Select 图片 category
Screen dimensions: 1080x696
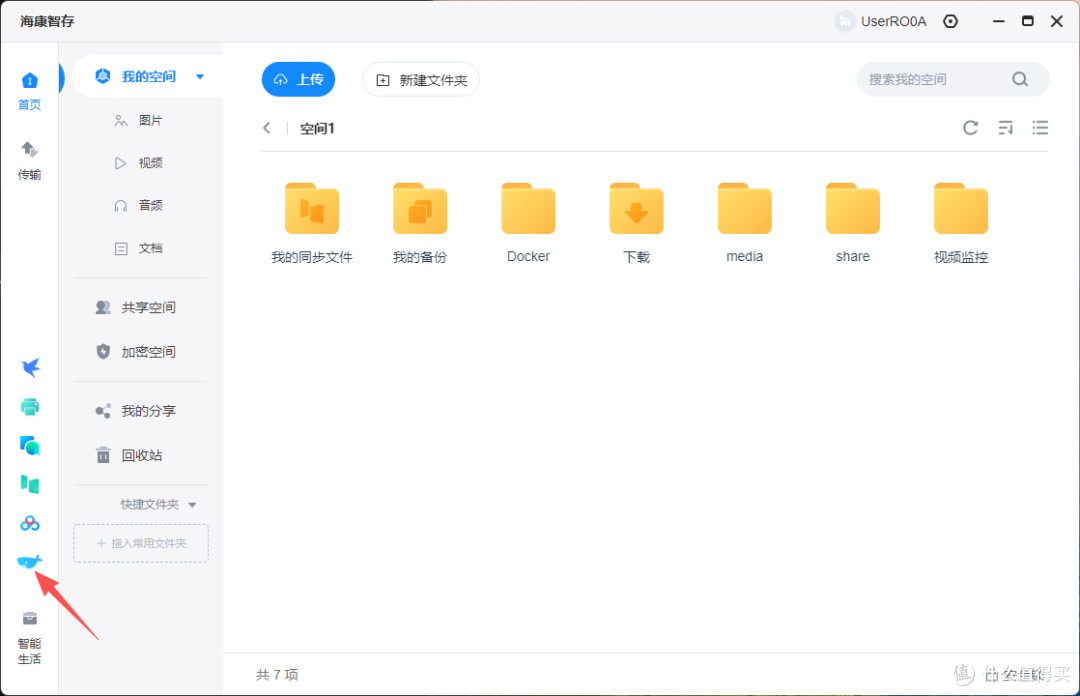[138, 121]
